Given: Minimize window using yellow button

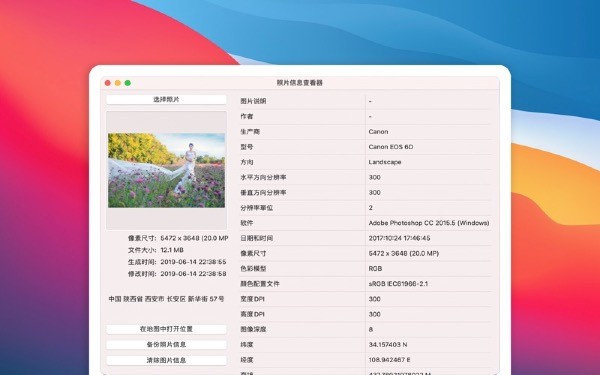Looking at the screenshot, I should pyautogui.click(x=117, y=83).
